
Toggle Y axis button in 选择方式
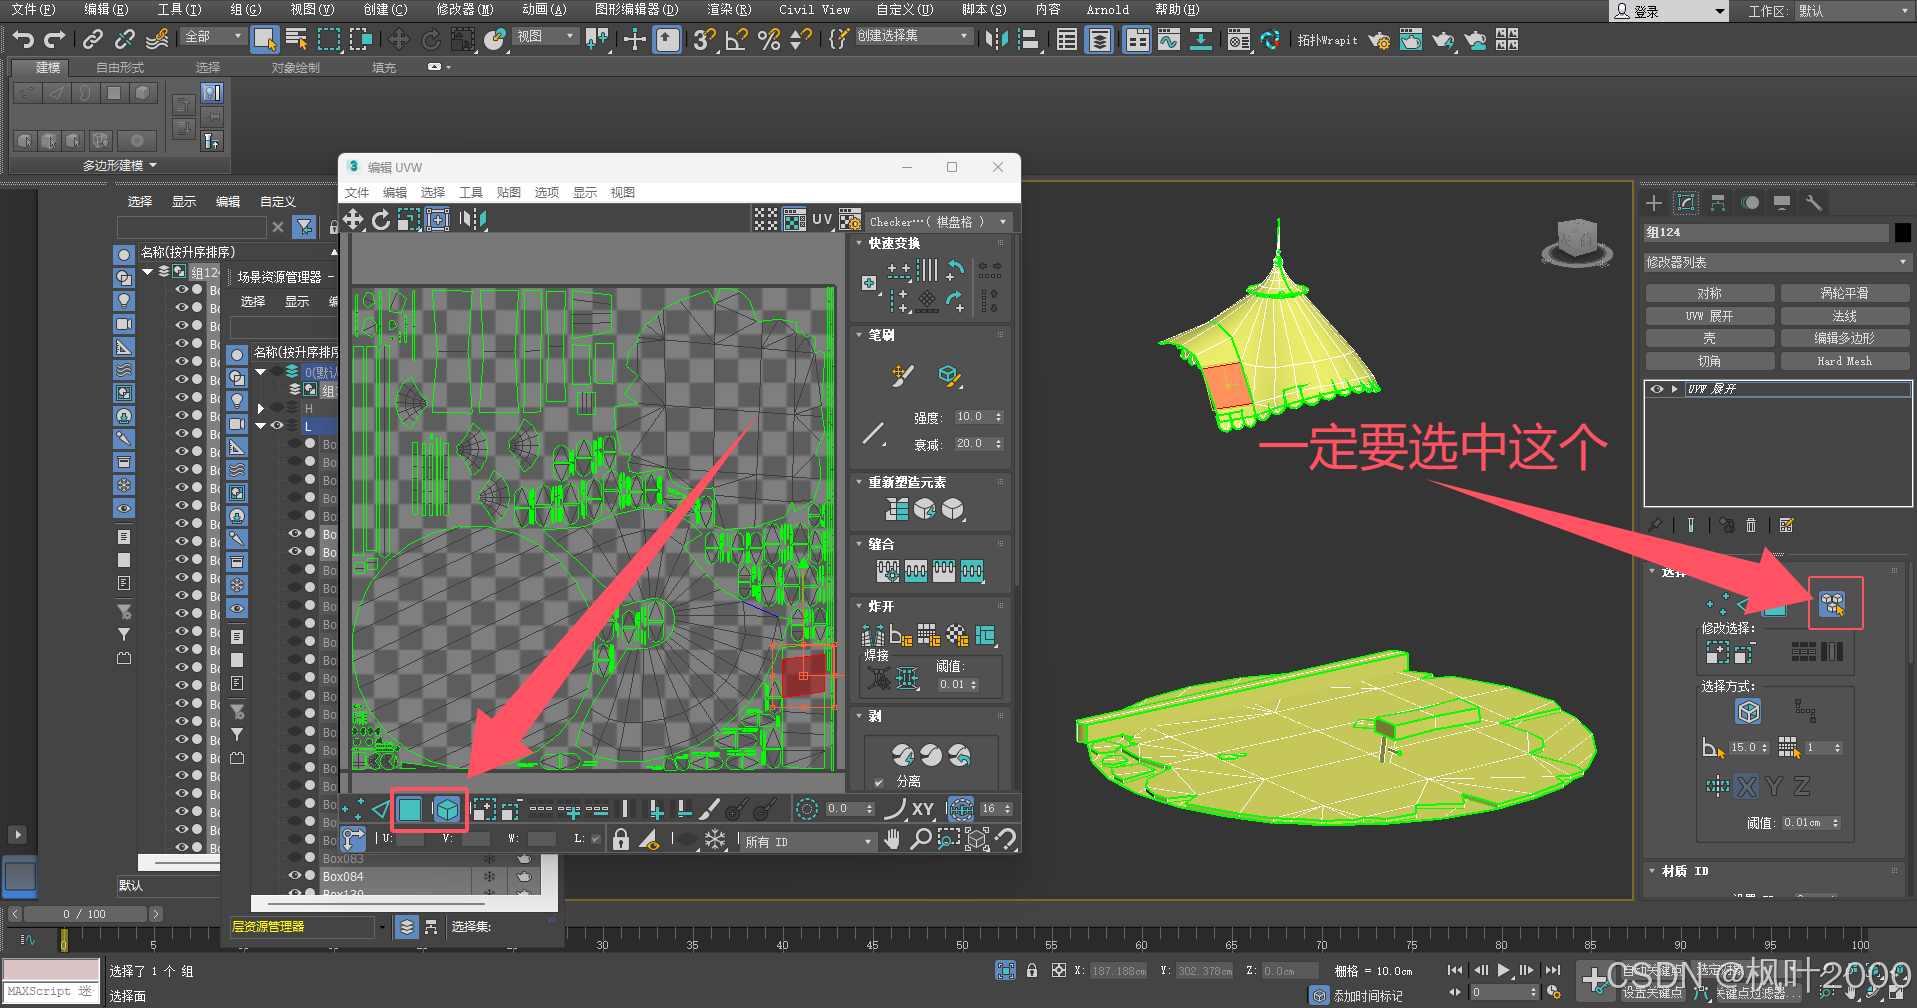tap(1774, 787)
